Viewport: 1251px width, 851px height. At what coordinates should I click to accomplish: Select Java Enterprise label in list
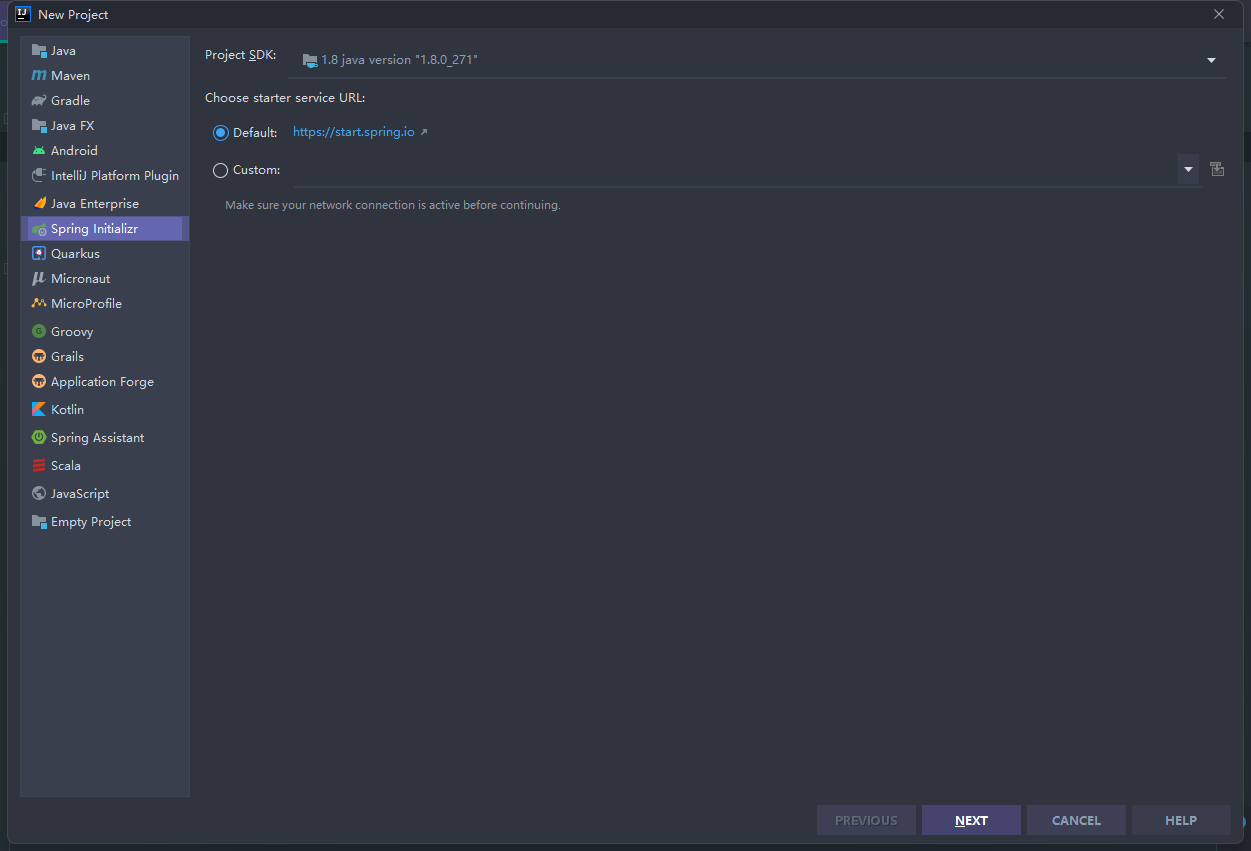(x=95, y=204)
